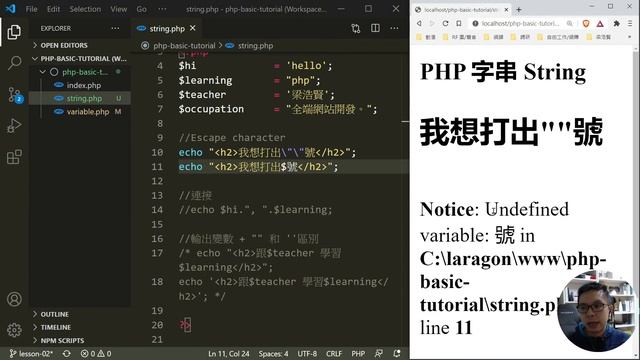Switch to the string.php editor tab
This screenshot has width=640, height=360.
[x=167, y=29]
